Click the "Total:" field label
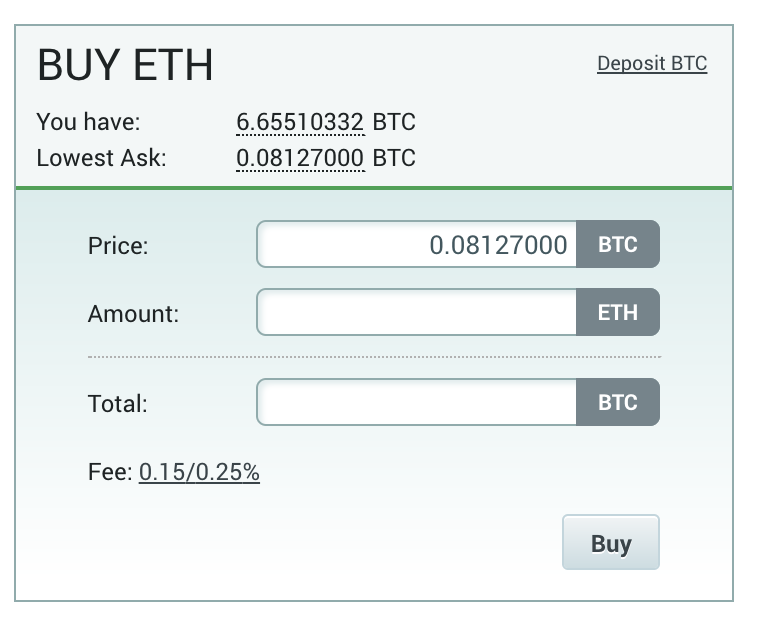The height and width of the screenshot is (620, 758). pos(117,404)
